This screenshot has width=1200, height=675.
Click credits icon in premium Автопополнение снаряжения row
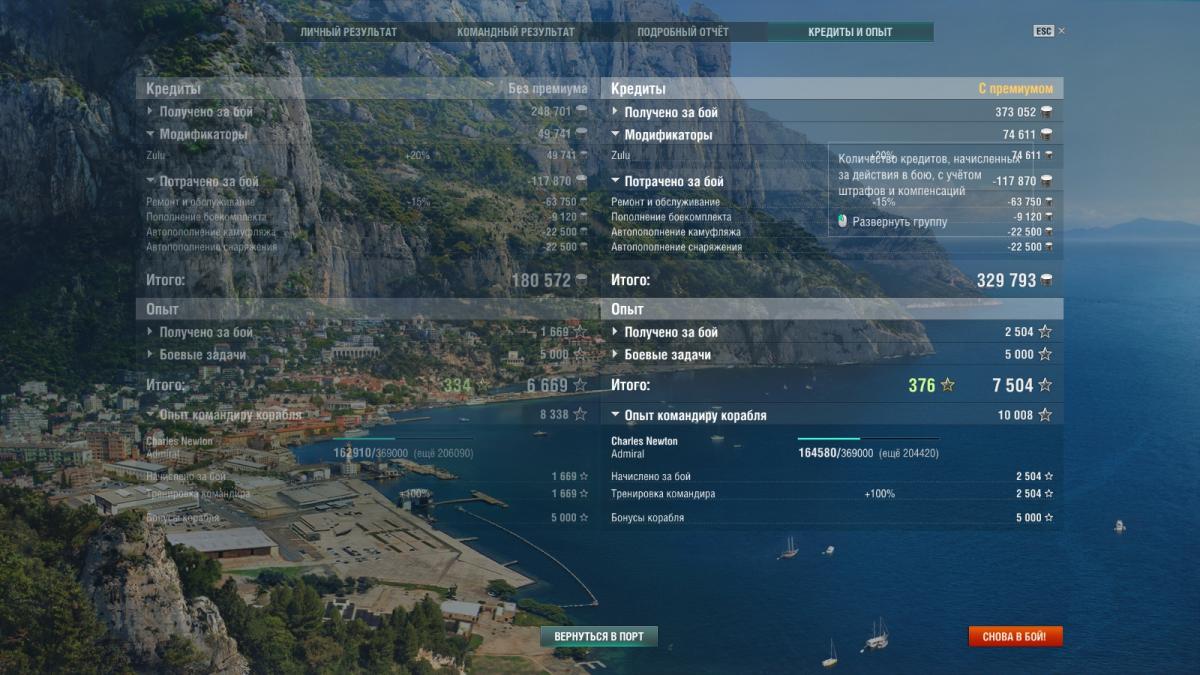point(1050,247)
